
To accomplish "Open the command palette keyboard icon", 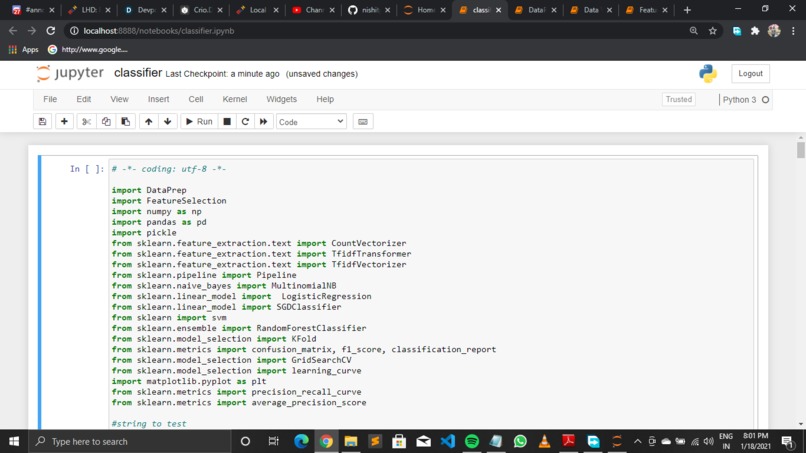I will [x=363, y=122].
